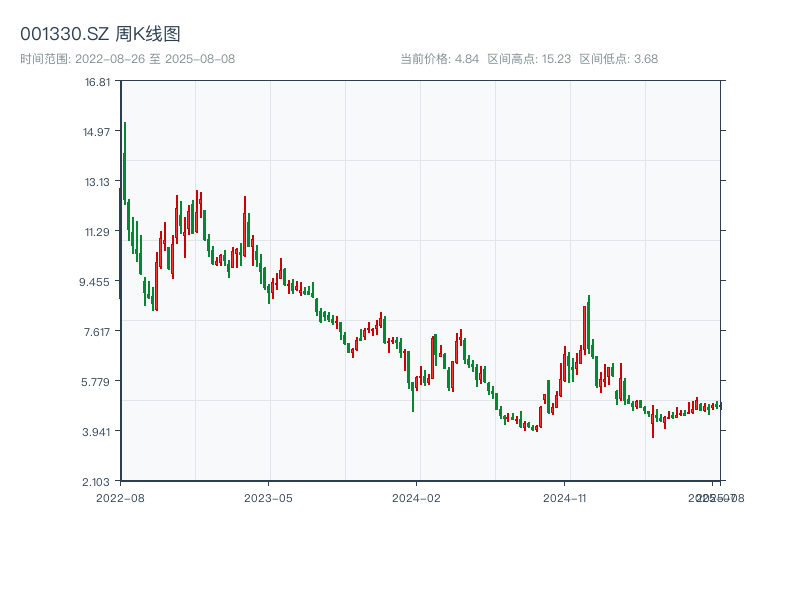Click the 9.455 y-axis label
800x600 pixels.
[x=96, y=282]
